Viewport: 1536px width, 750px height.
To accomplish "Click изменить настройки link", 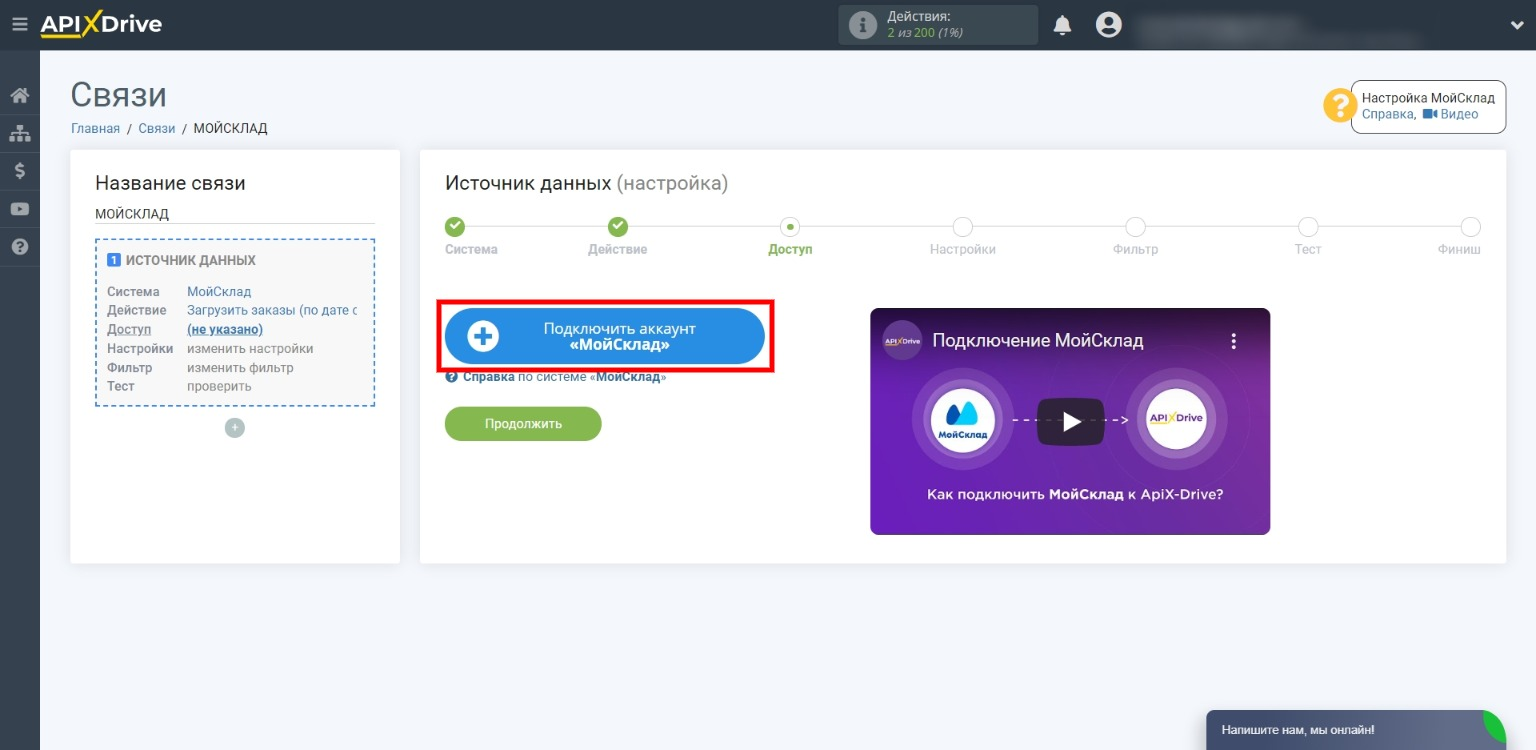I will (x=250, y=349).
